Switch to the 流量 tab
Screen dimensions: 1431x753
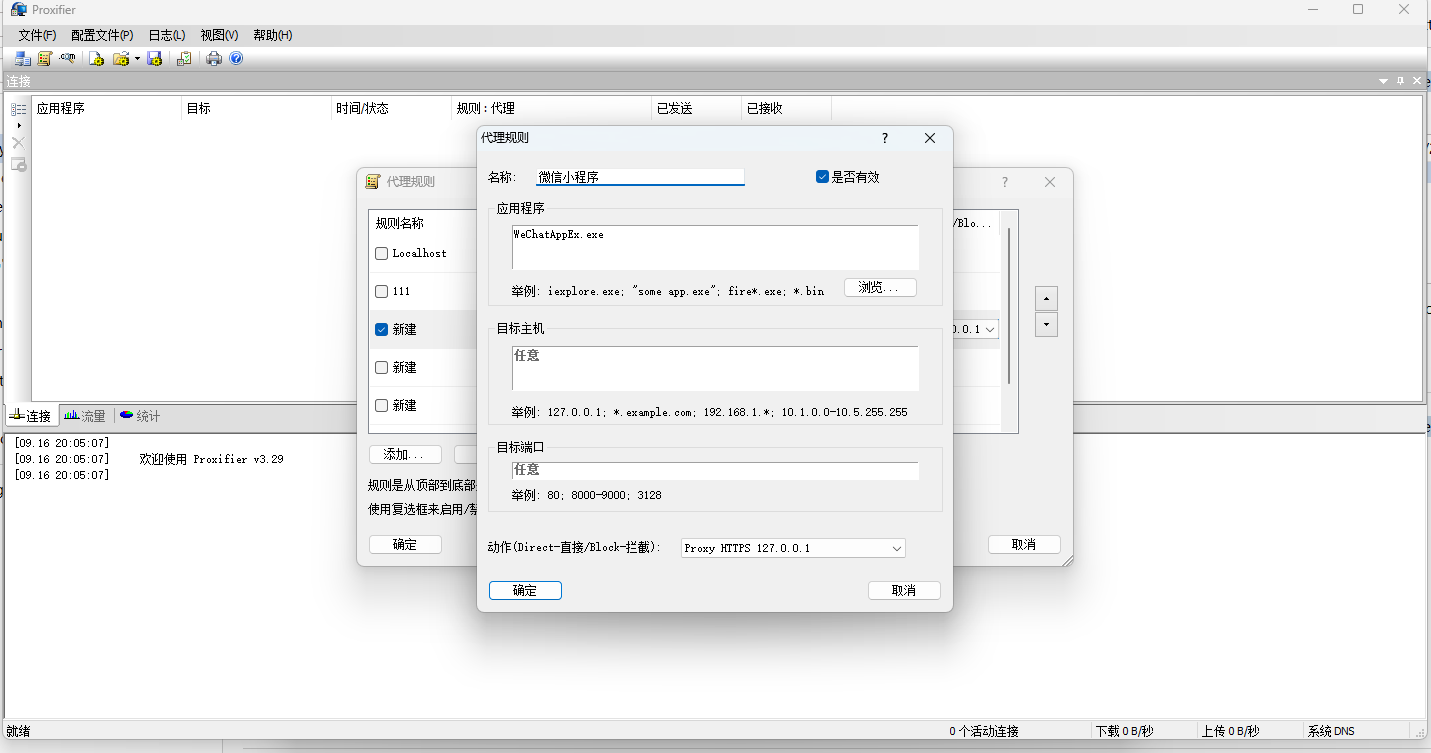(x=85, y=416)
